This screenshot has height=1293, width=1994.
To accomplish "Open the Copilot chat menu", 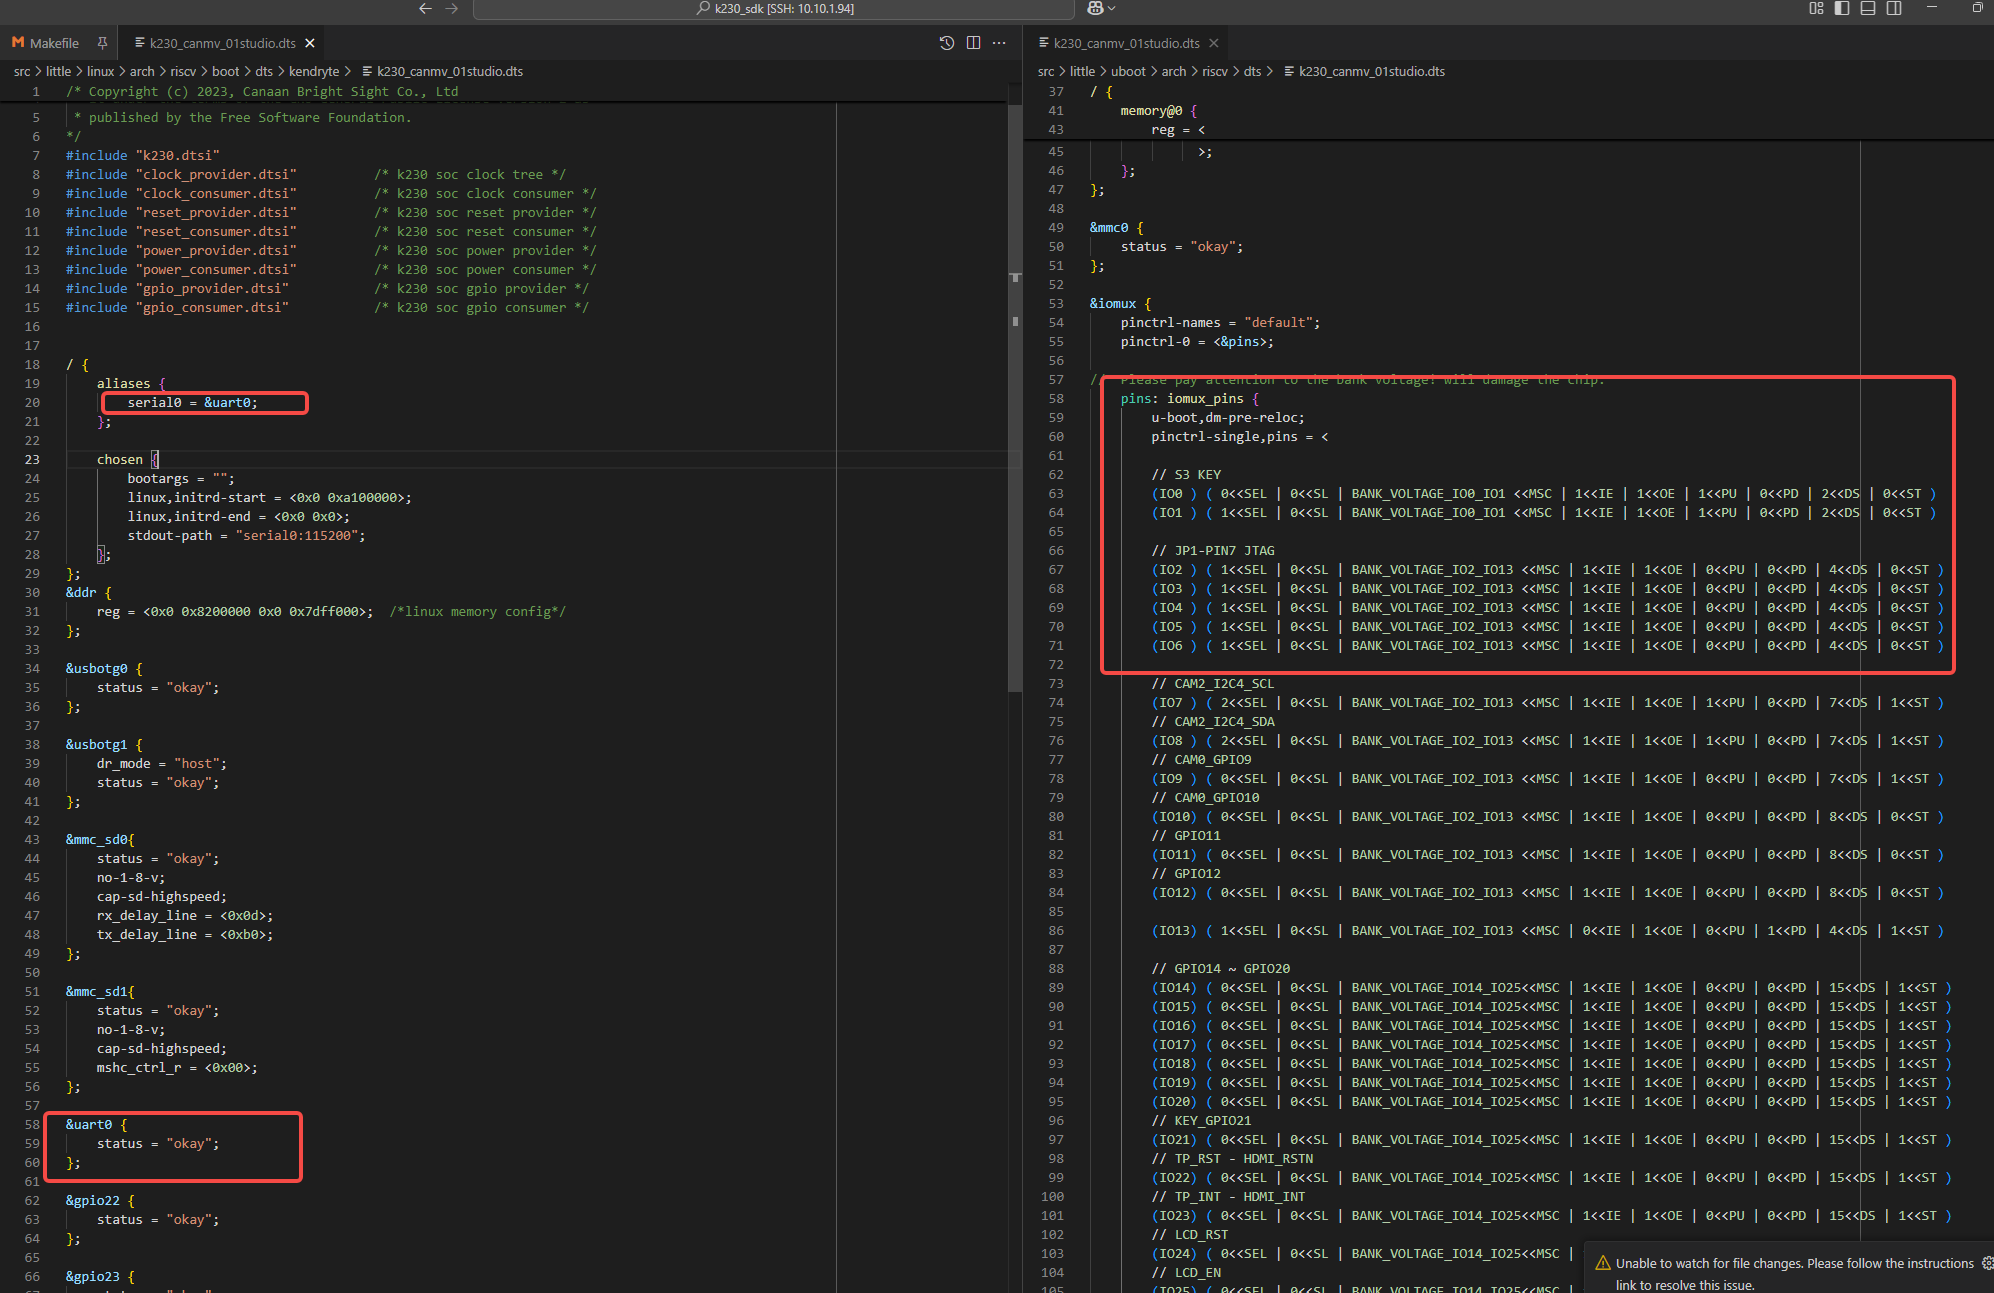I will point(1101,8).
